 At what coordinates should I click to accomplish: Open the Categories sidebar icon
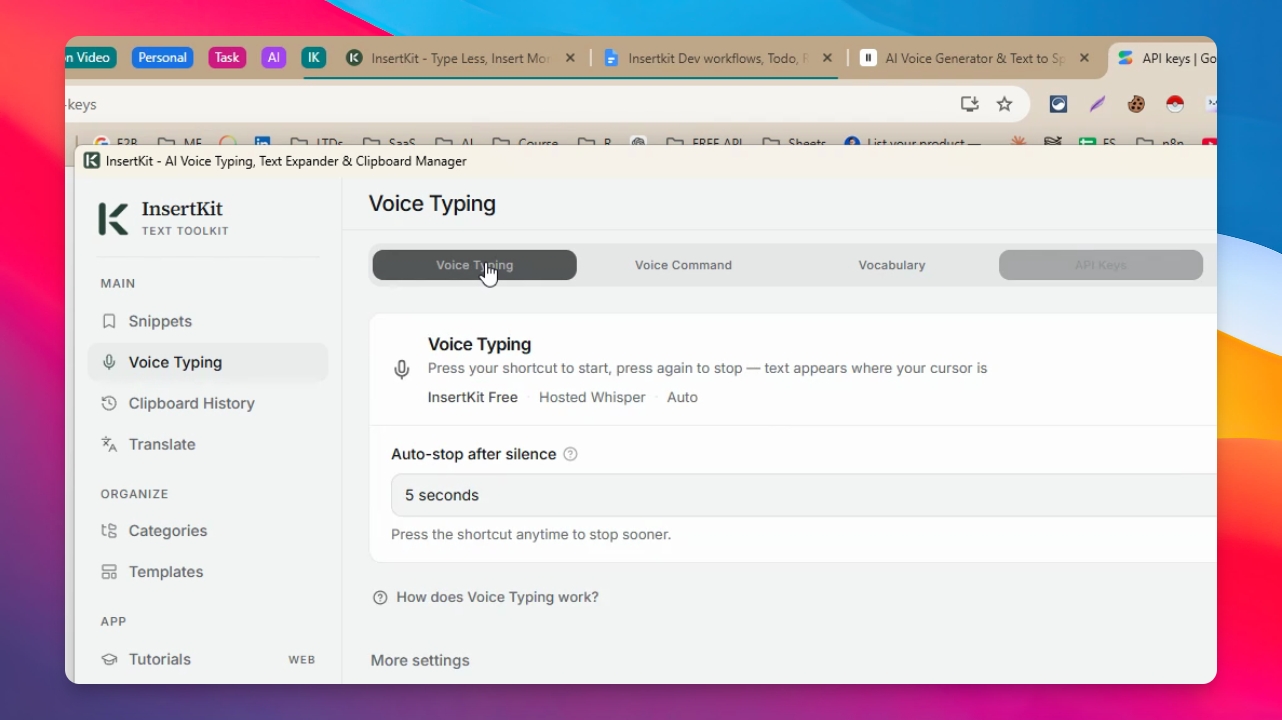click(109, 531)
